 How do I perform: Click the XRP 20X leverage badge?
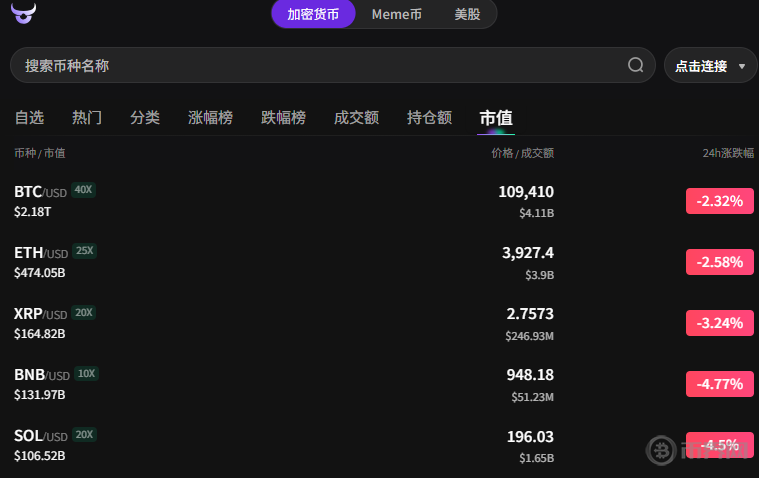pyautogui.click(x=84, y=313)
